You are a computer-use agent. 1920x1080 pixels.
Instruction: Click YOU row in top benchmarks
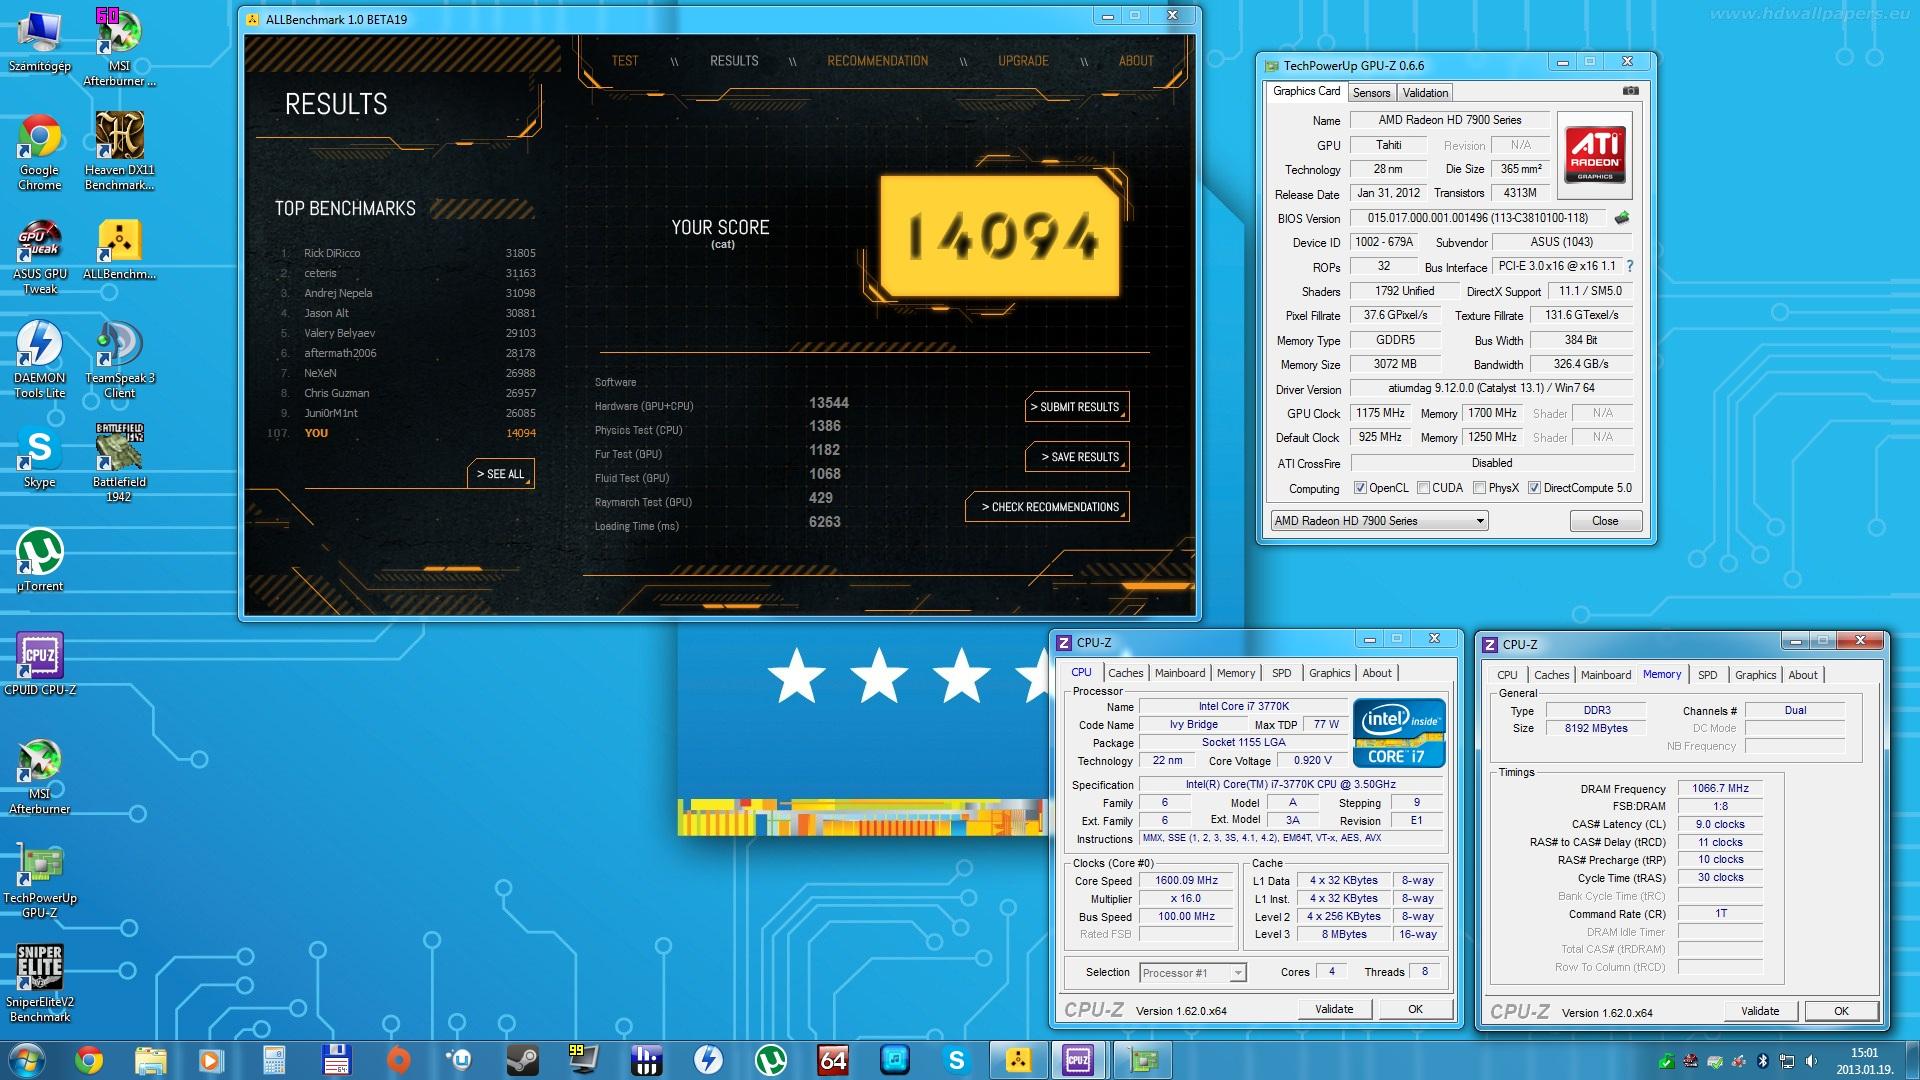click(x=403, y=433)
